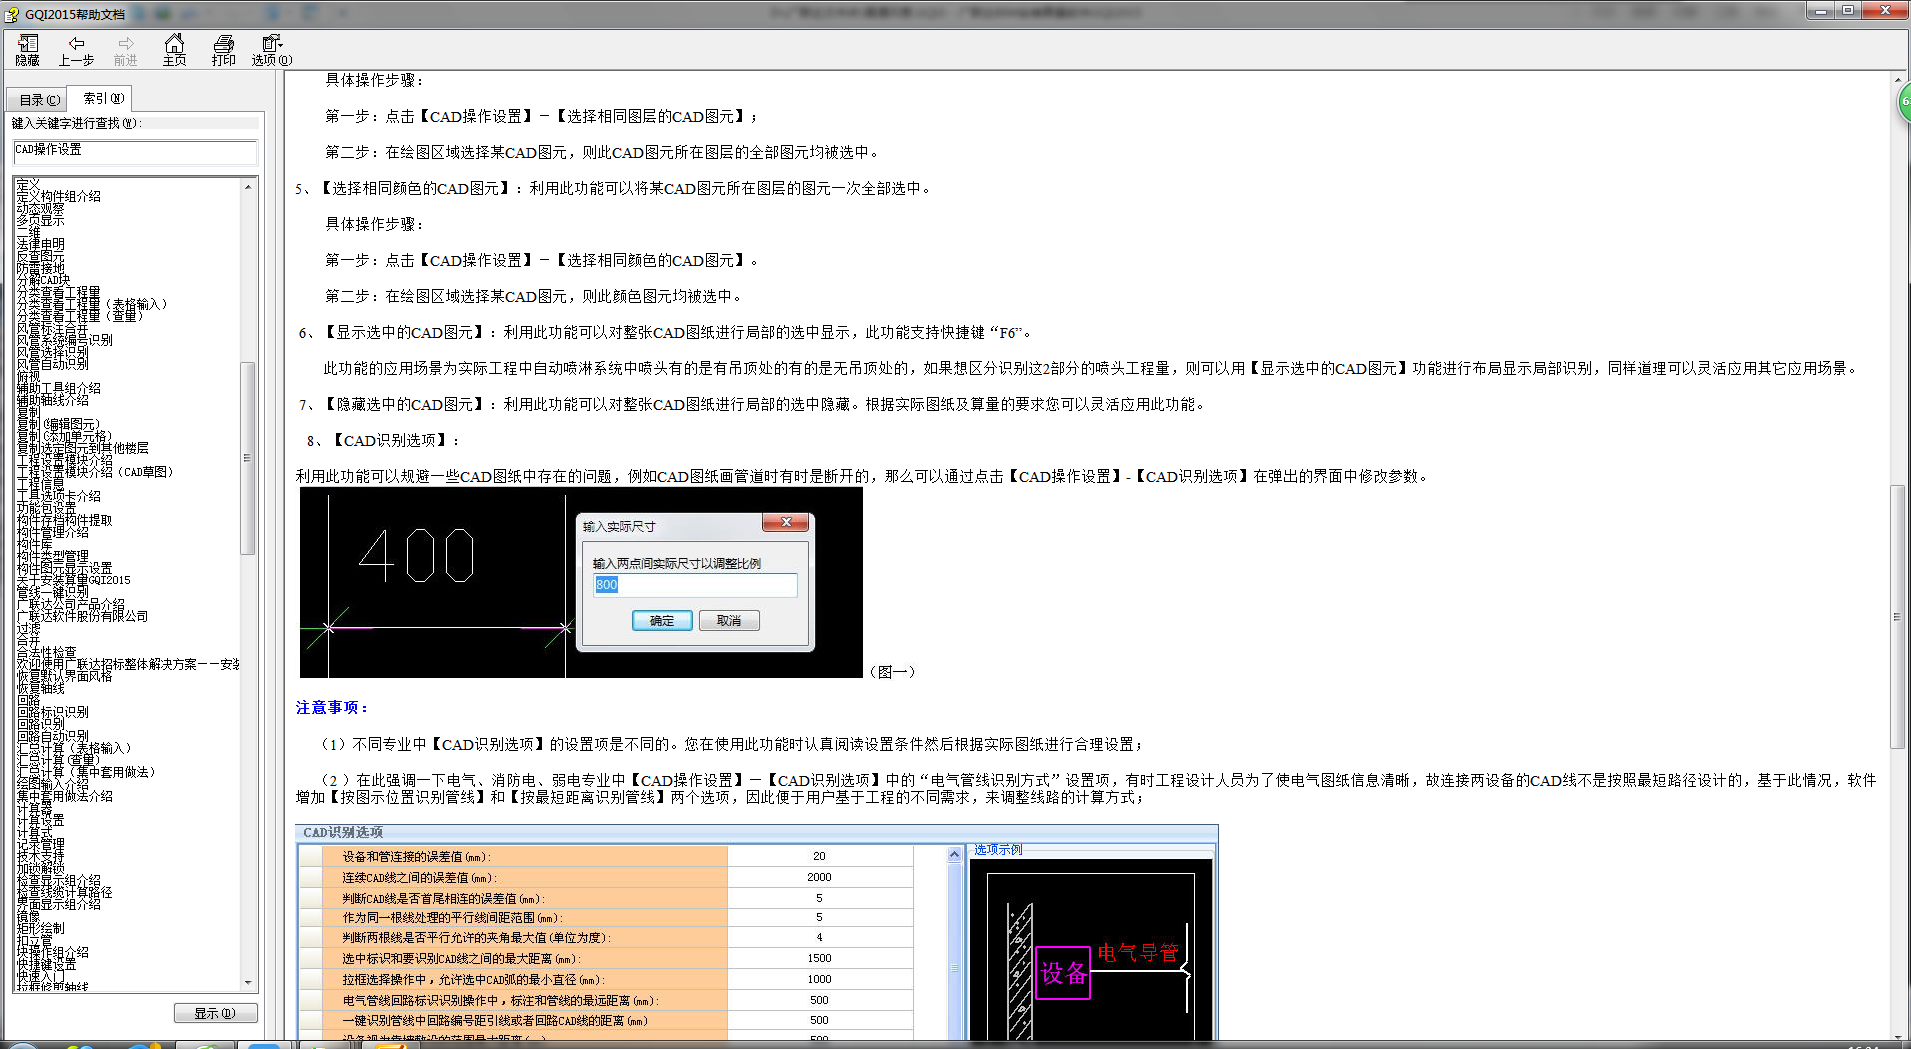Select index entry 广联达公司产品介绍
The width and height of the screenshot is (1911, 1049).
pyautogui.click(x=70, y=604)
